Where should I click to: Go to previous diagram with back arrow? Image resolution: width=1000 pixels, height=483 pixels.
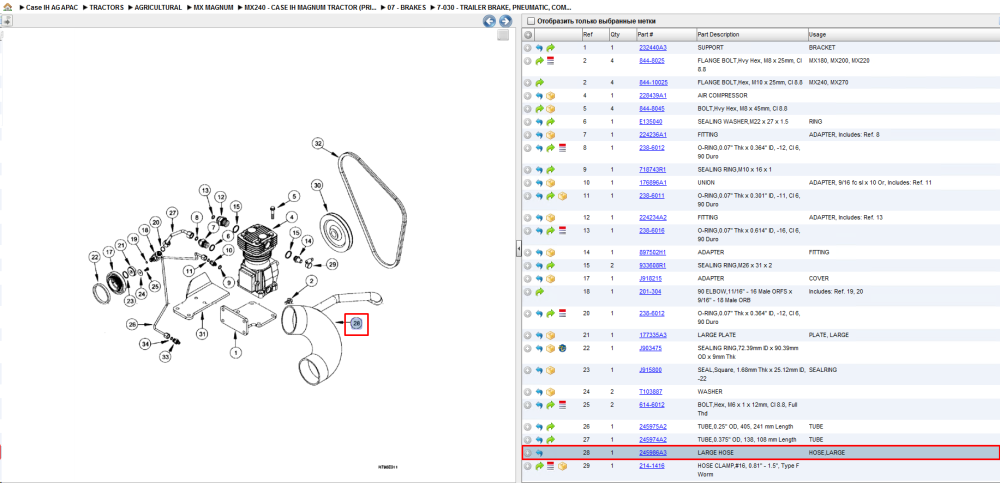pos(489,21)
